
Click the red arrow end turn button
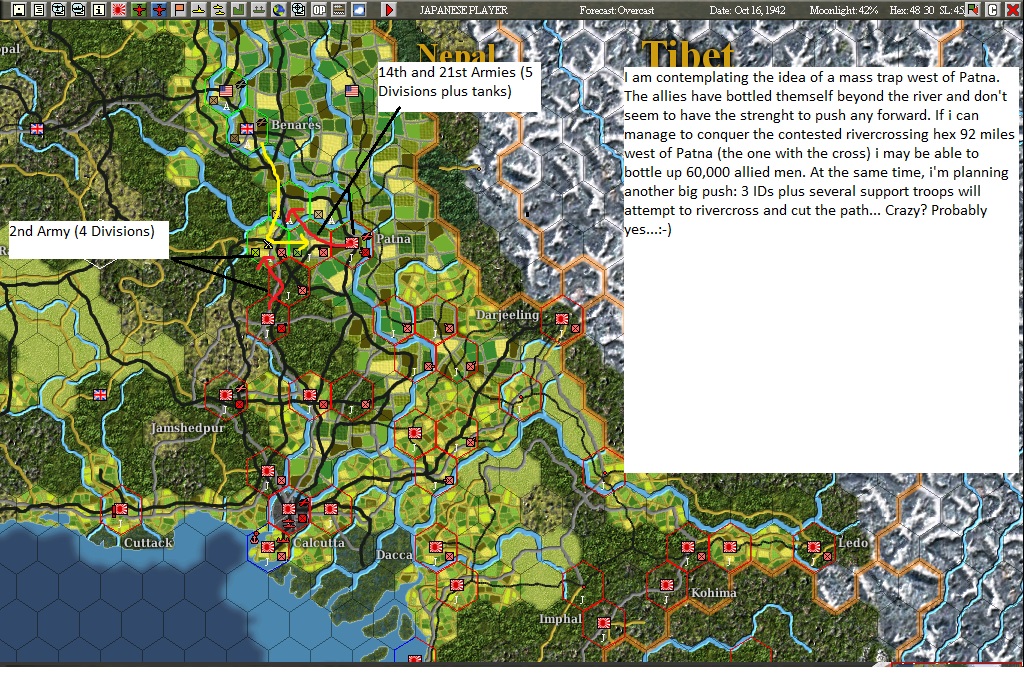(x=389, y=9)
